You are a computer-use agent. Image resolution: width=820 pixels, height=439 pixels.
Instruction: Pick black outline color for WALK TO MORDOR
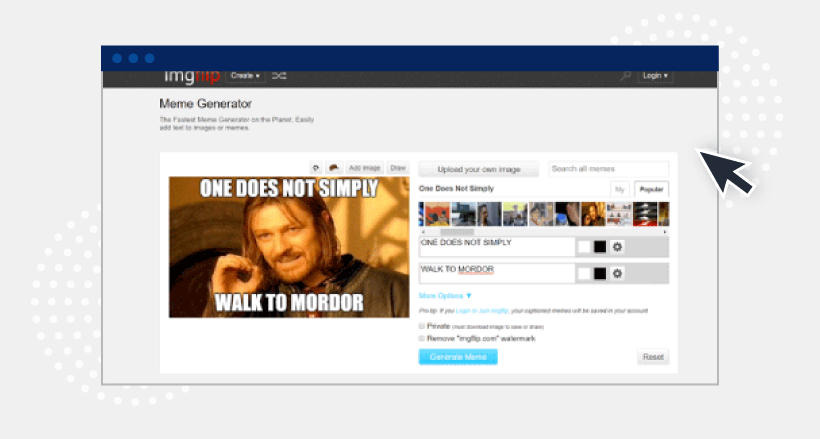[x=600, y=273]
